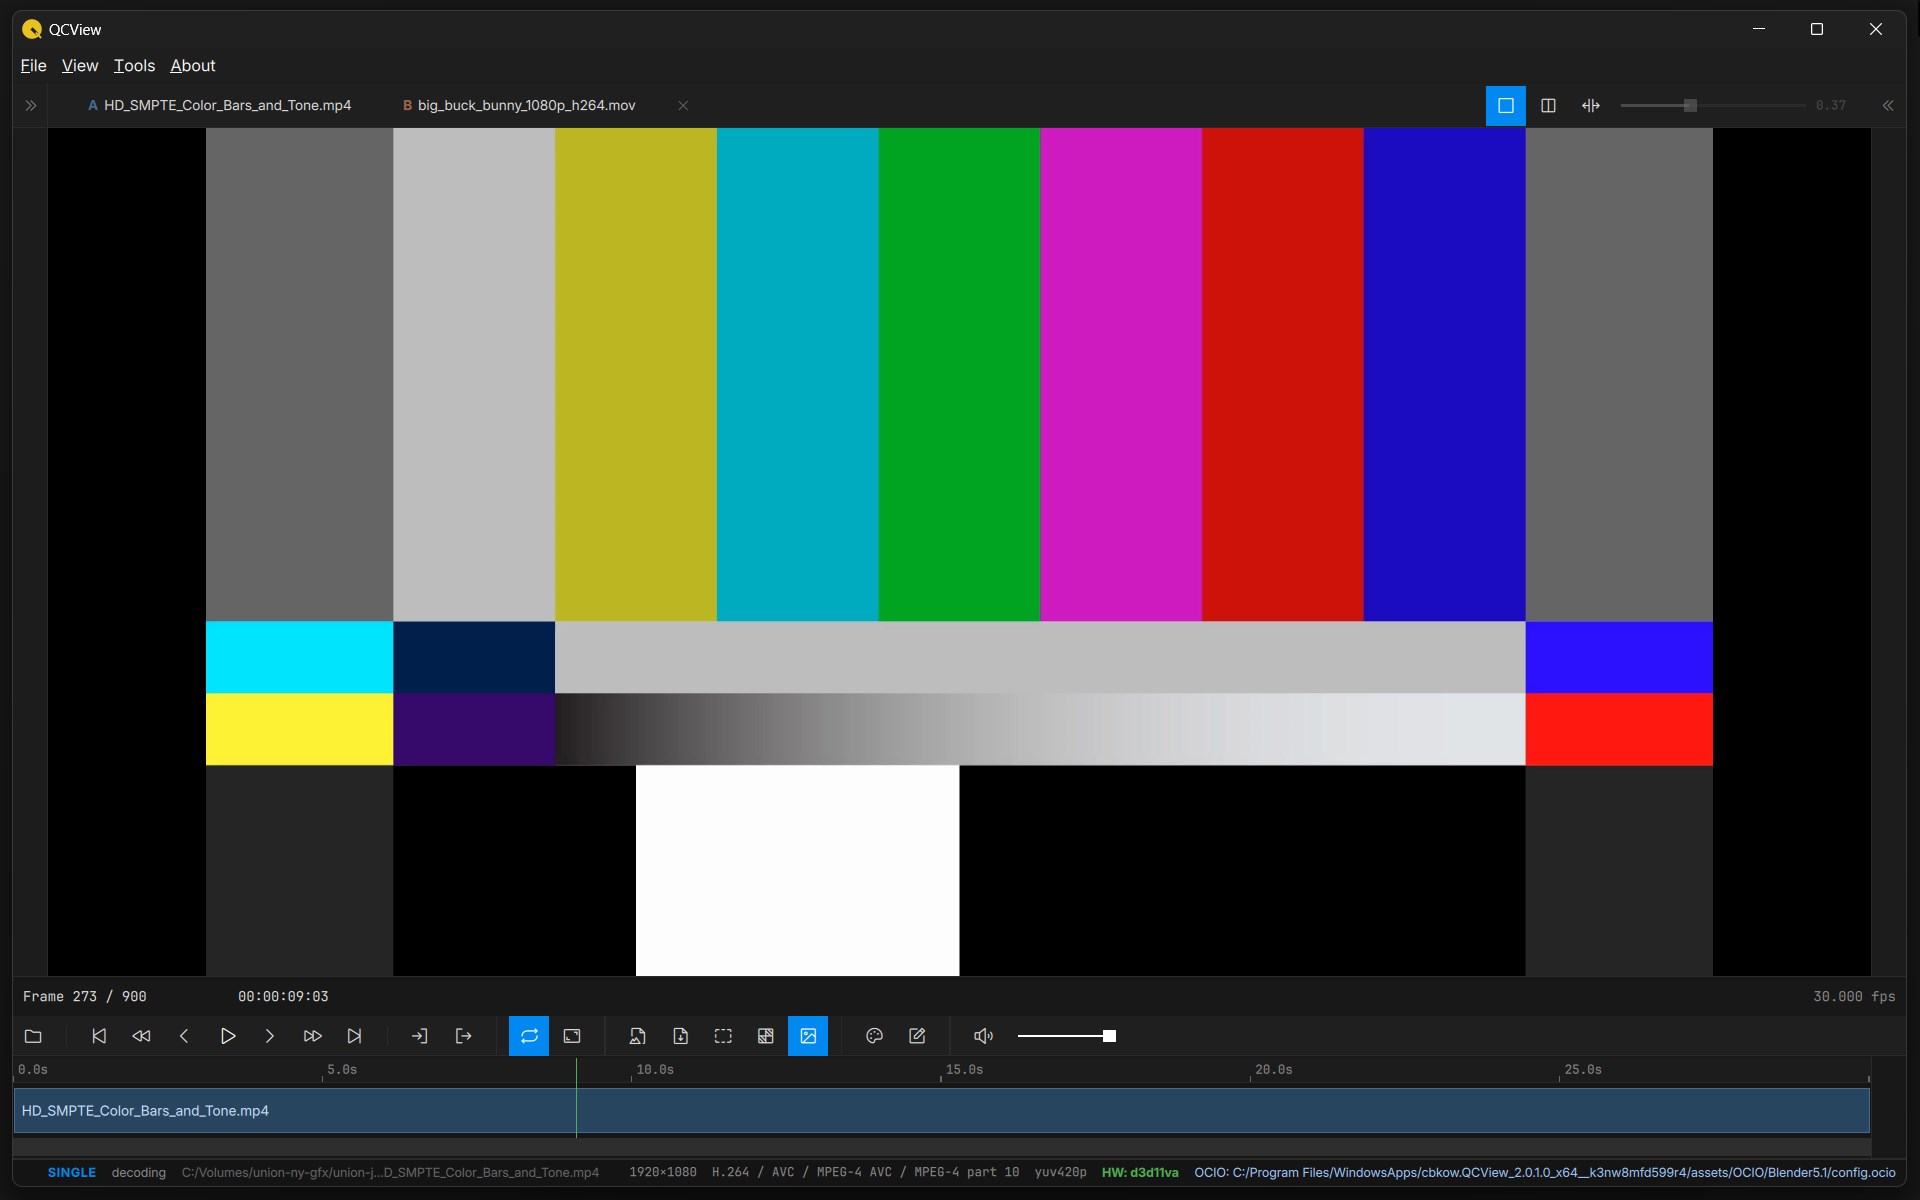
Task: Jump to the first frame
Action: point(99,1036)
